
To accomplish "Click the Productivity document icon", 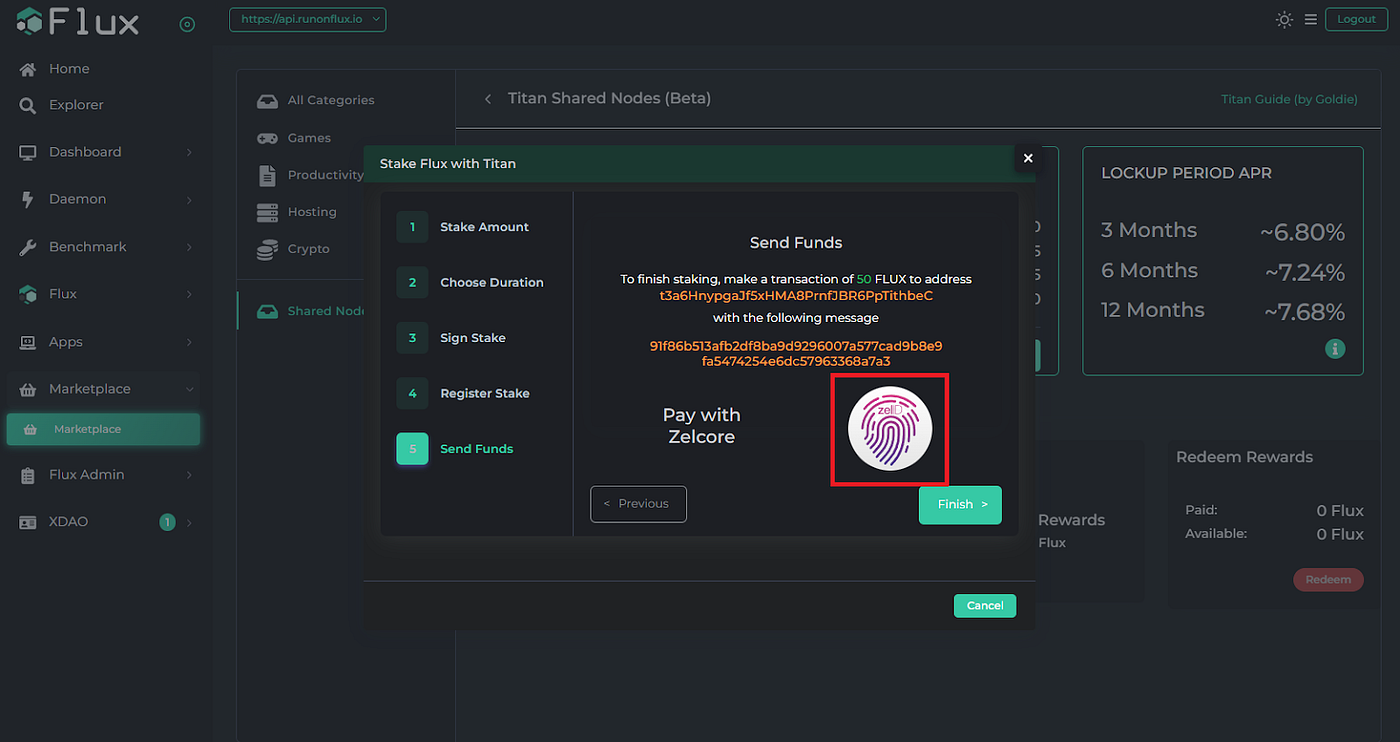I will coord(267,175).
